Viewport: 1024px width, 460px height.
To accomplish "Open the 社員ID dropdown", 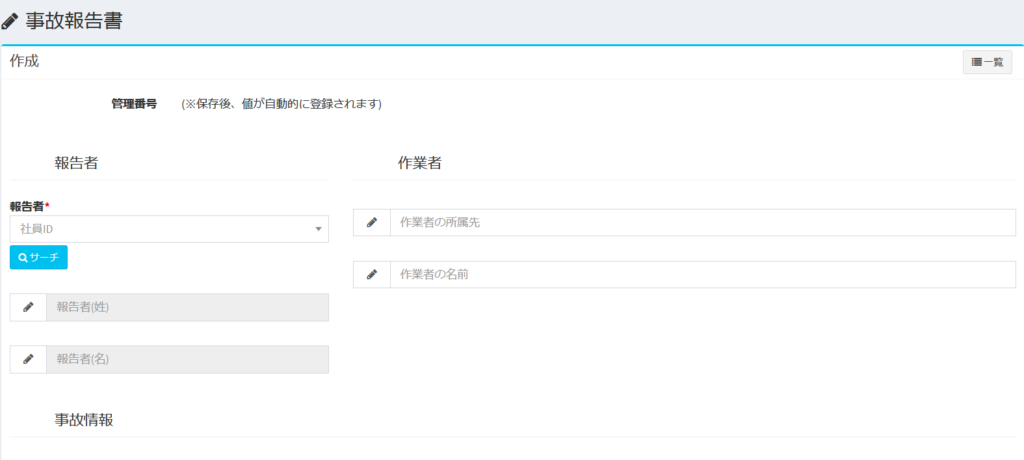I will click(x=169, y=229).
